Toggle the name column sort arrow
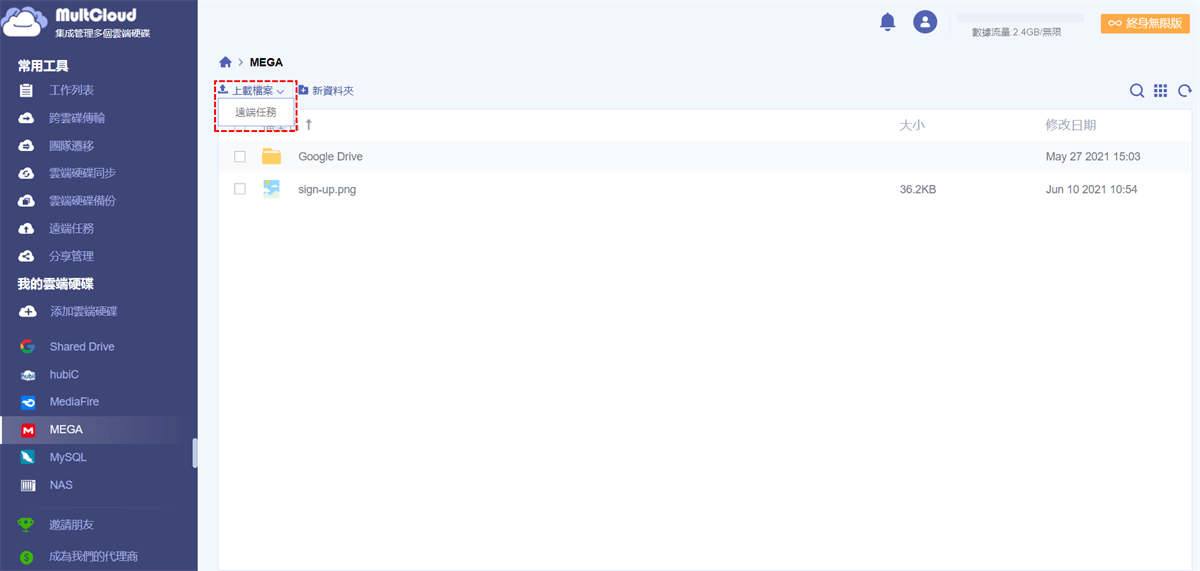This screenshot has height=571, width=1200. coord(309,125)
